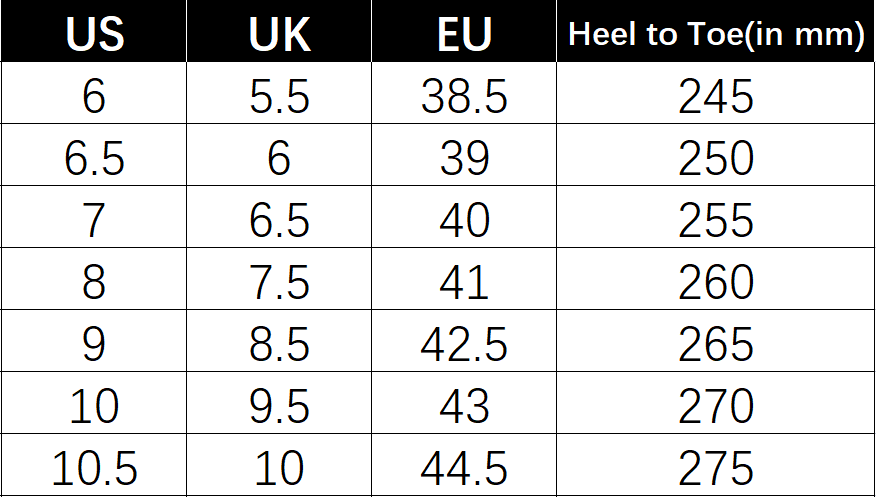
Task: Select the UK size 5.5 cell
Action: pos(279,93)
